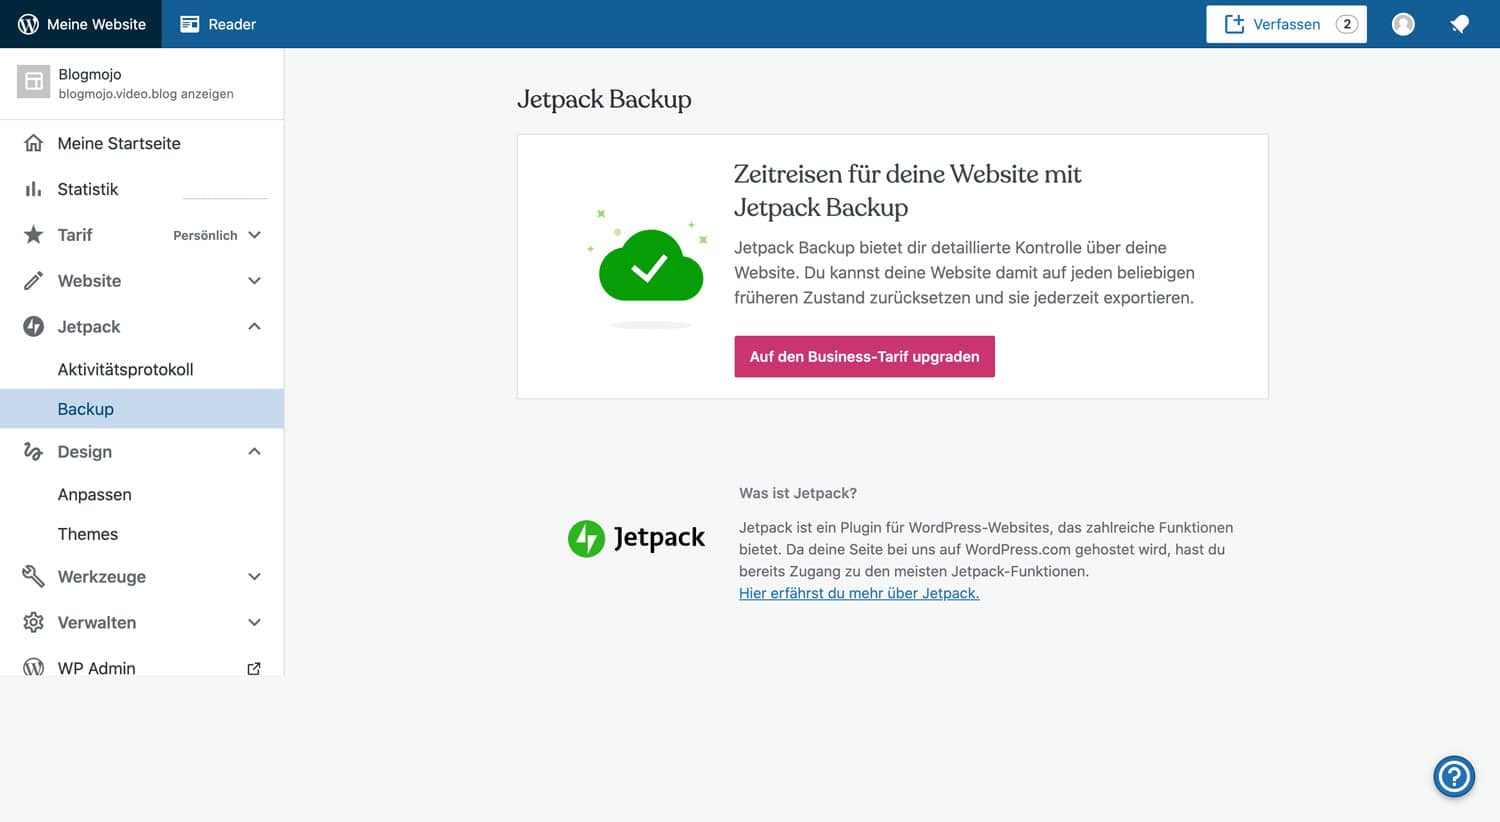Click the Design pencil icon in the sidebar
The height and width of the screenshot is (822, 1500).
point(33,451)
